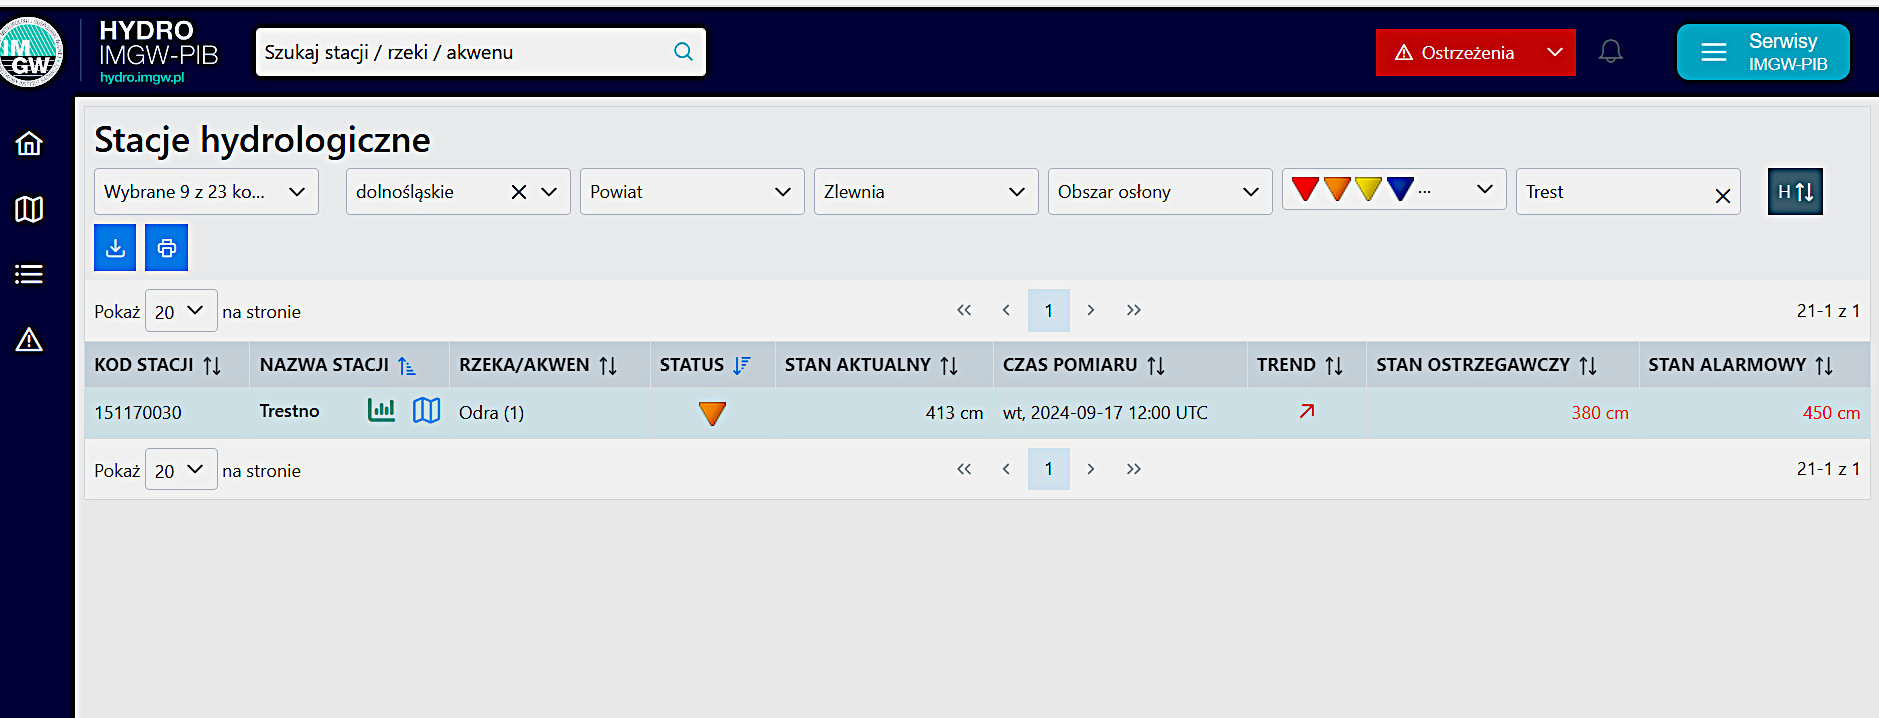This screenshot has height=718, width=1879.
Task: Open the Ostrzeżenia warnings menu
Action: (x=1475, y=52)
